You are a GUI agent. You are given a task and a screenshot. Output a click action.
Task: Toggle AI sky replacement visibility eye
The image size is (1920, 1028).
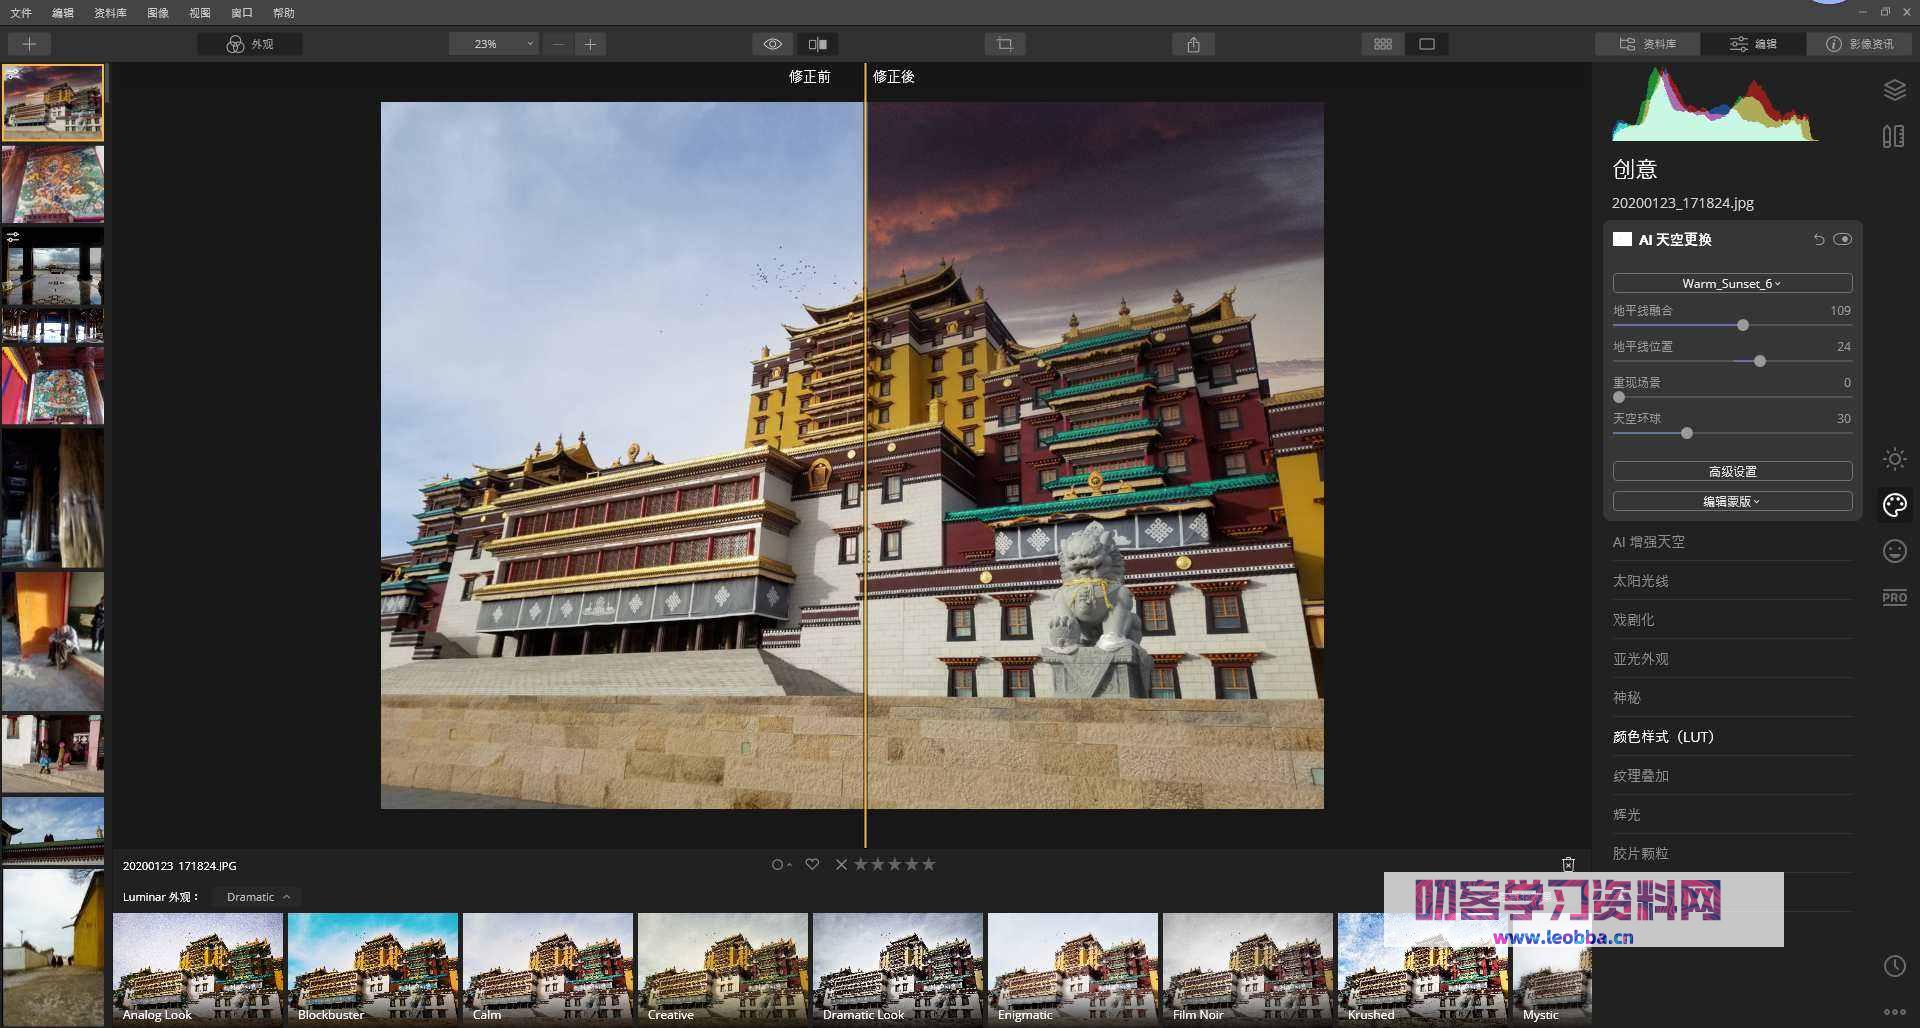[x=1843, y=240]
